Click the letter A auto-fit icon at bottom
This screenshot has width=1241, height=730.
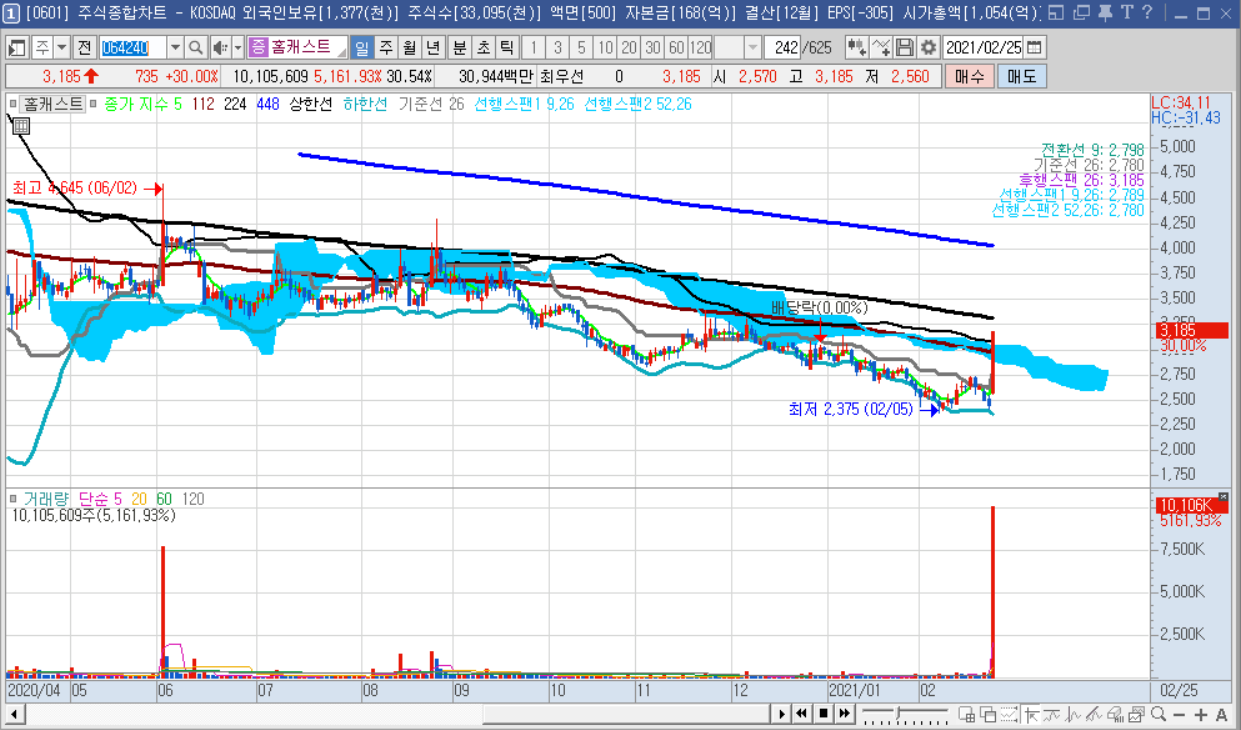click(x=1221, y=714)
